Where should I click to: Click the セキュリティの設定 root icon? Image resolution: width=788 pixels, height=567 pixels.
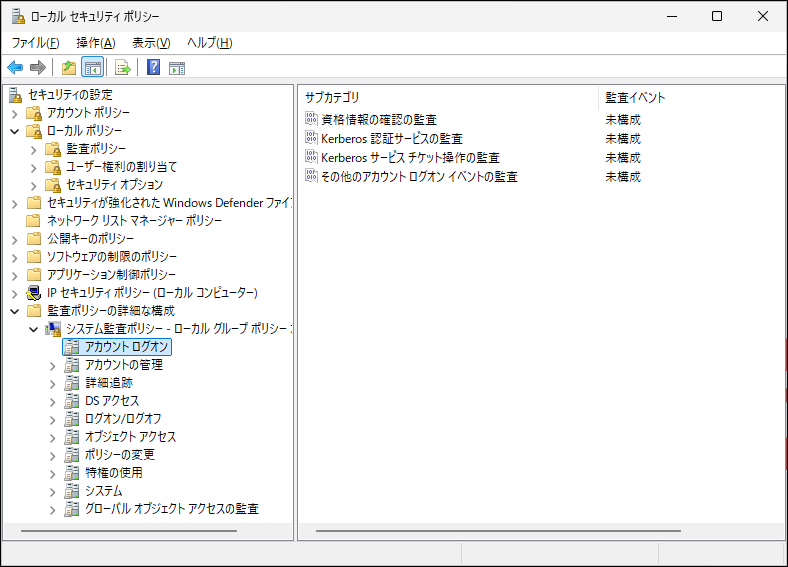(16, 94)
